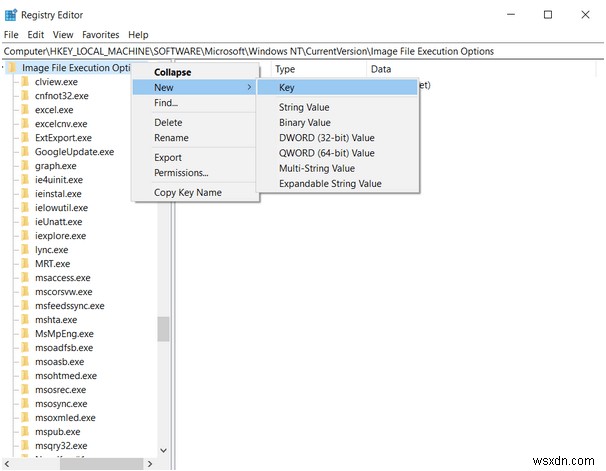606x471 pixels.
Task: Click the msaccess.exe folder icon
Action: point(25,278)
